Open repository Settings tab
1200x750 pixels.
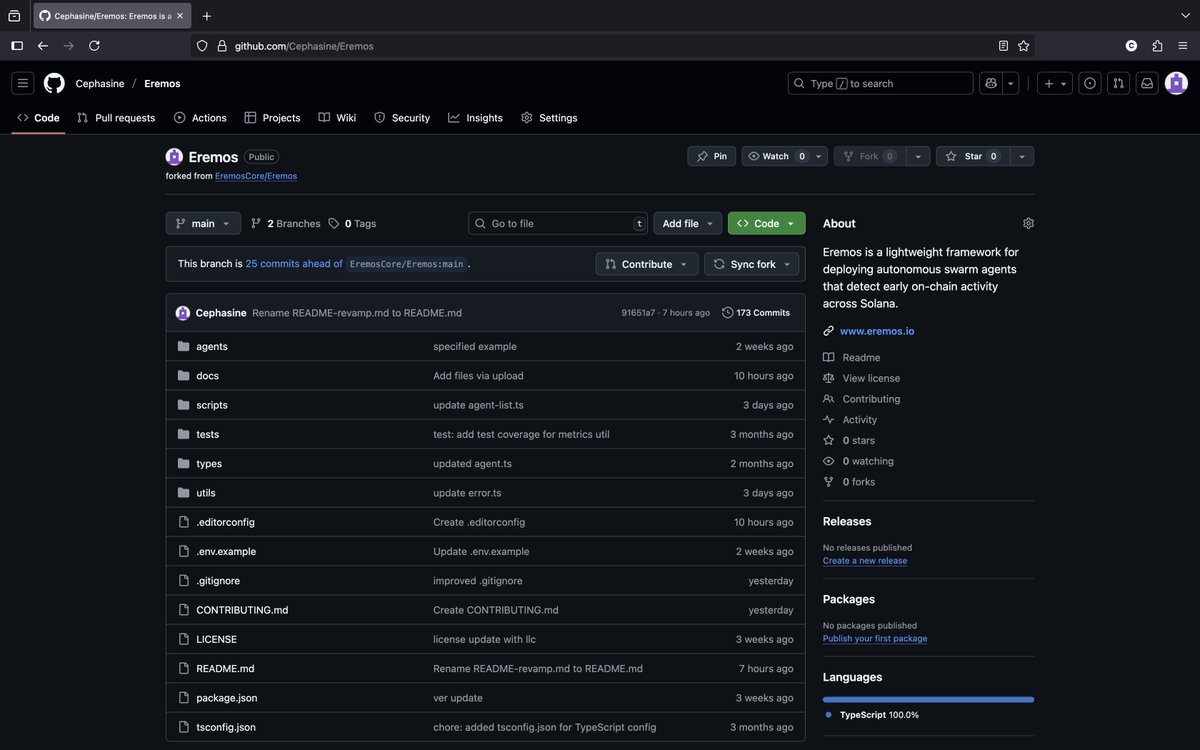click(549, 118)
